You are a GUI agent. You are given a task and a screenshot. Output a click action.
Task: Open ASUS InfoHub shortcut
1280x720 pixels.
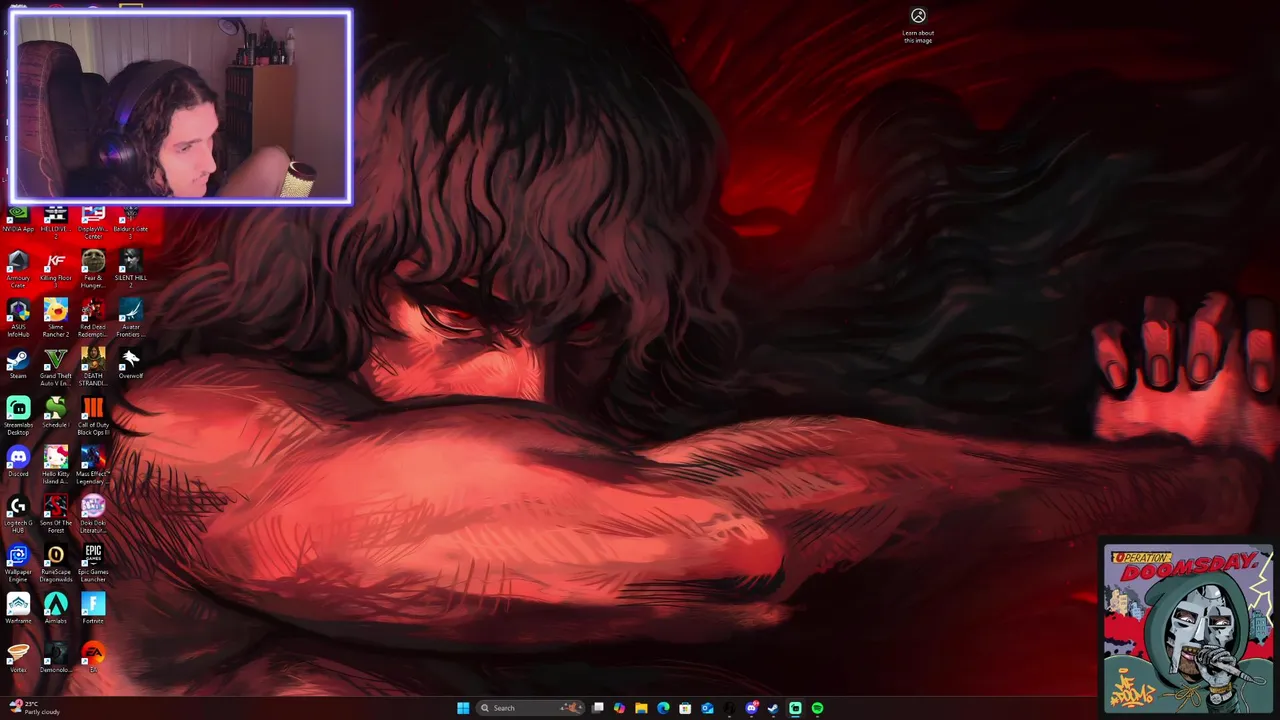click(x=18, y=318)
